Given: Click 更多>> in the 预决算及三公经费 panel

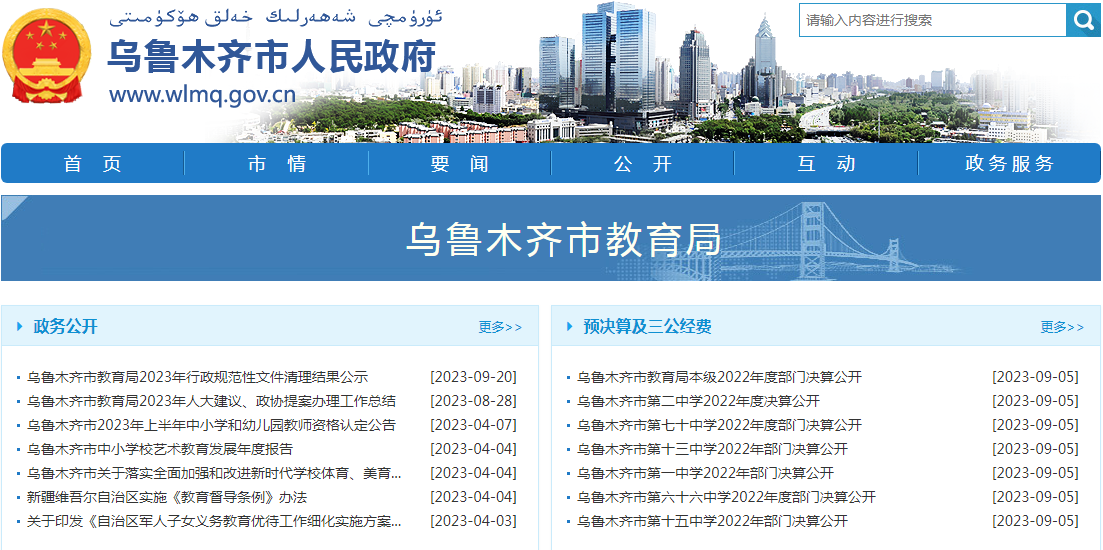Looking at the screenshot, I should [1062, 327].
